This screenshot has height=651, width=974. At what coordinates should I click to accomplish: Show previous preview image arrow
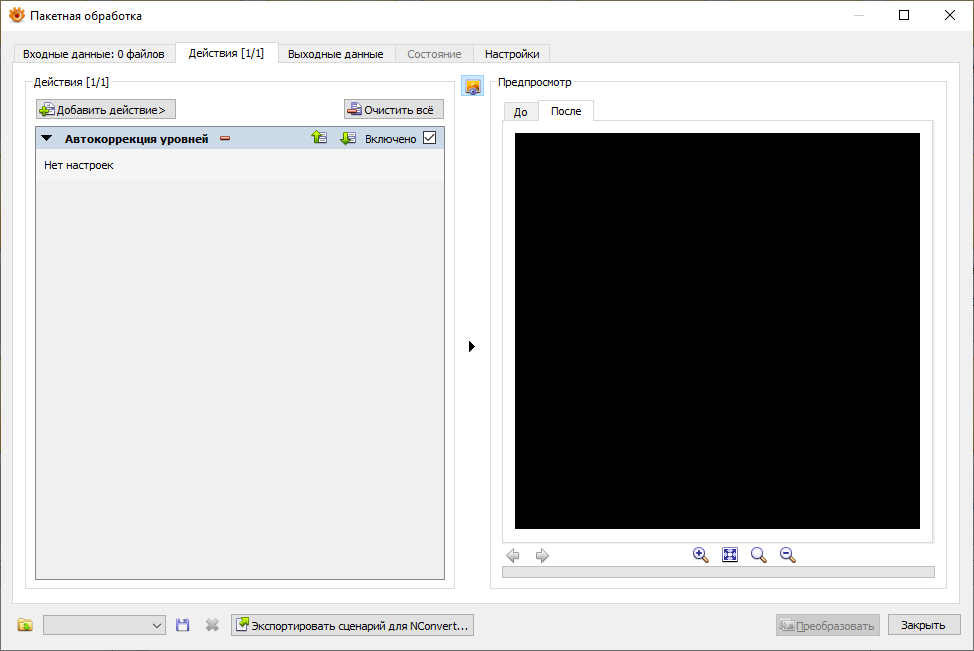(x=513, y=555)
